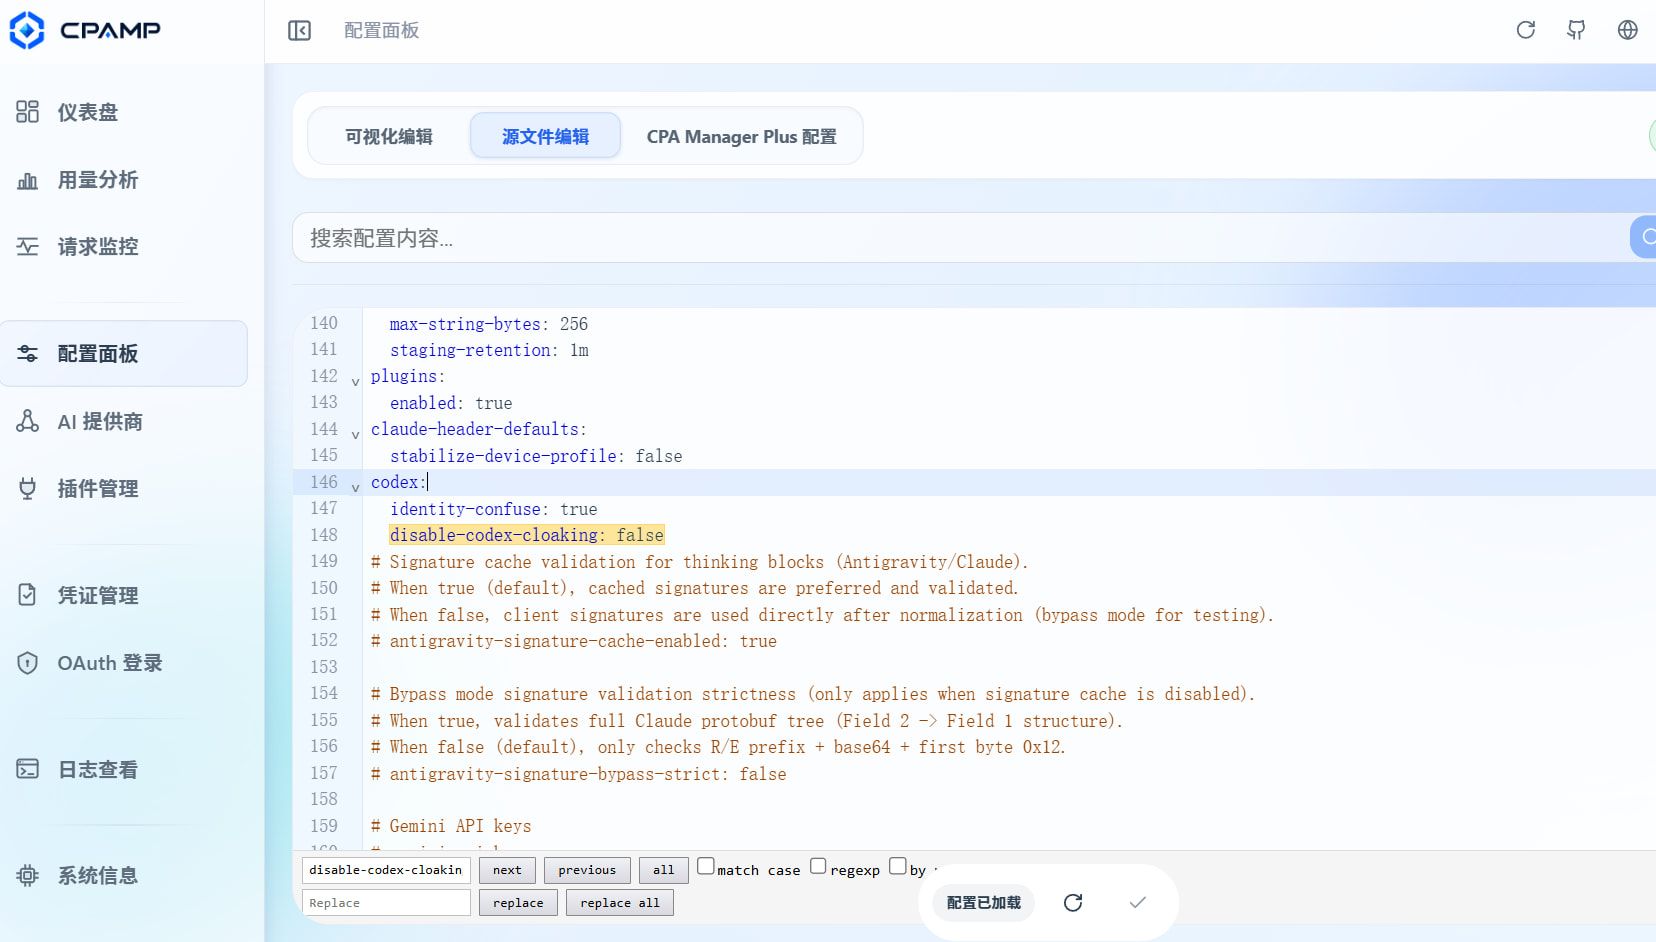Click the antigravity-signature-bypass-strict comment line
This screenshot has height=942, width=1656.
(x=579, y=774)
